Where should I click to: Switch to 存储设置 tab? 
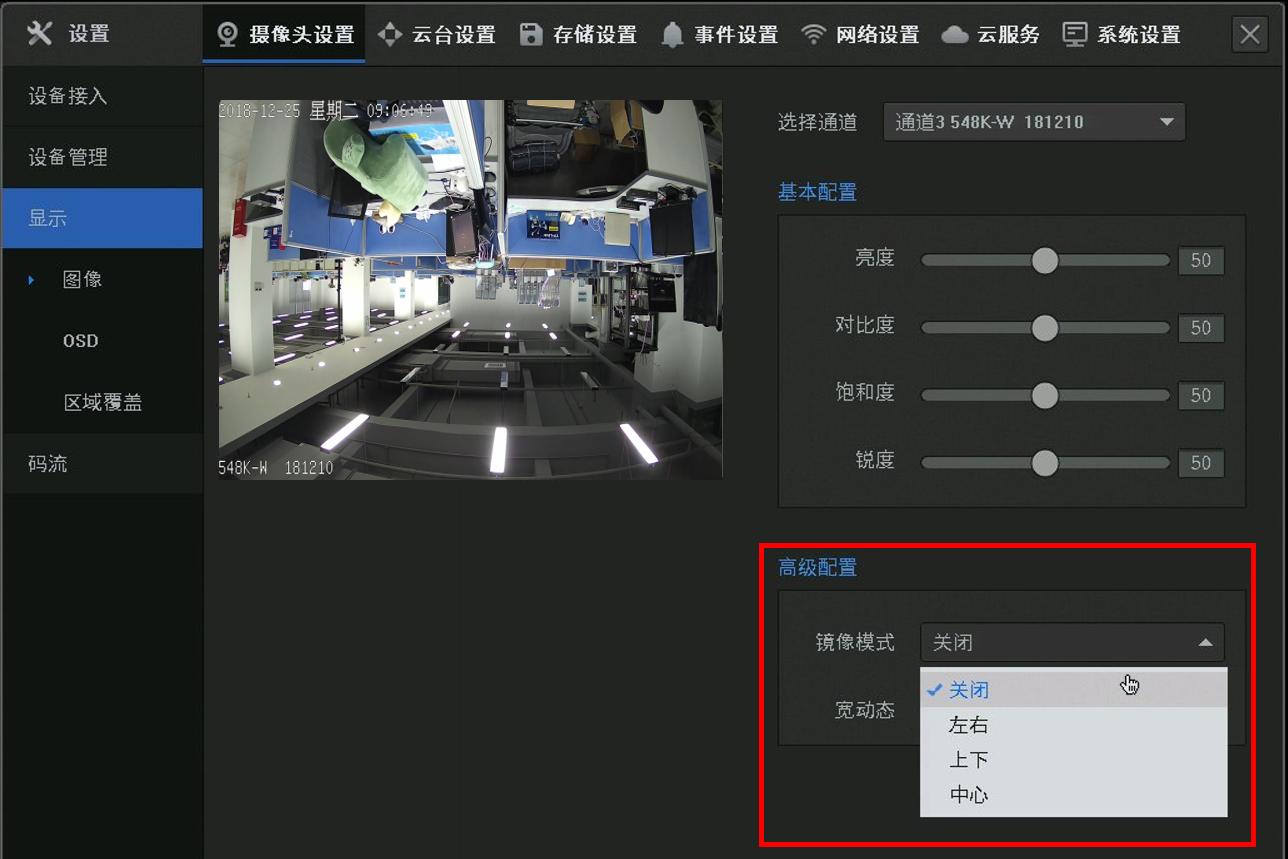tap(579, 34)
